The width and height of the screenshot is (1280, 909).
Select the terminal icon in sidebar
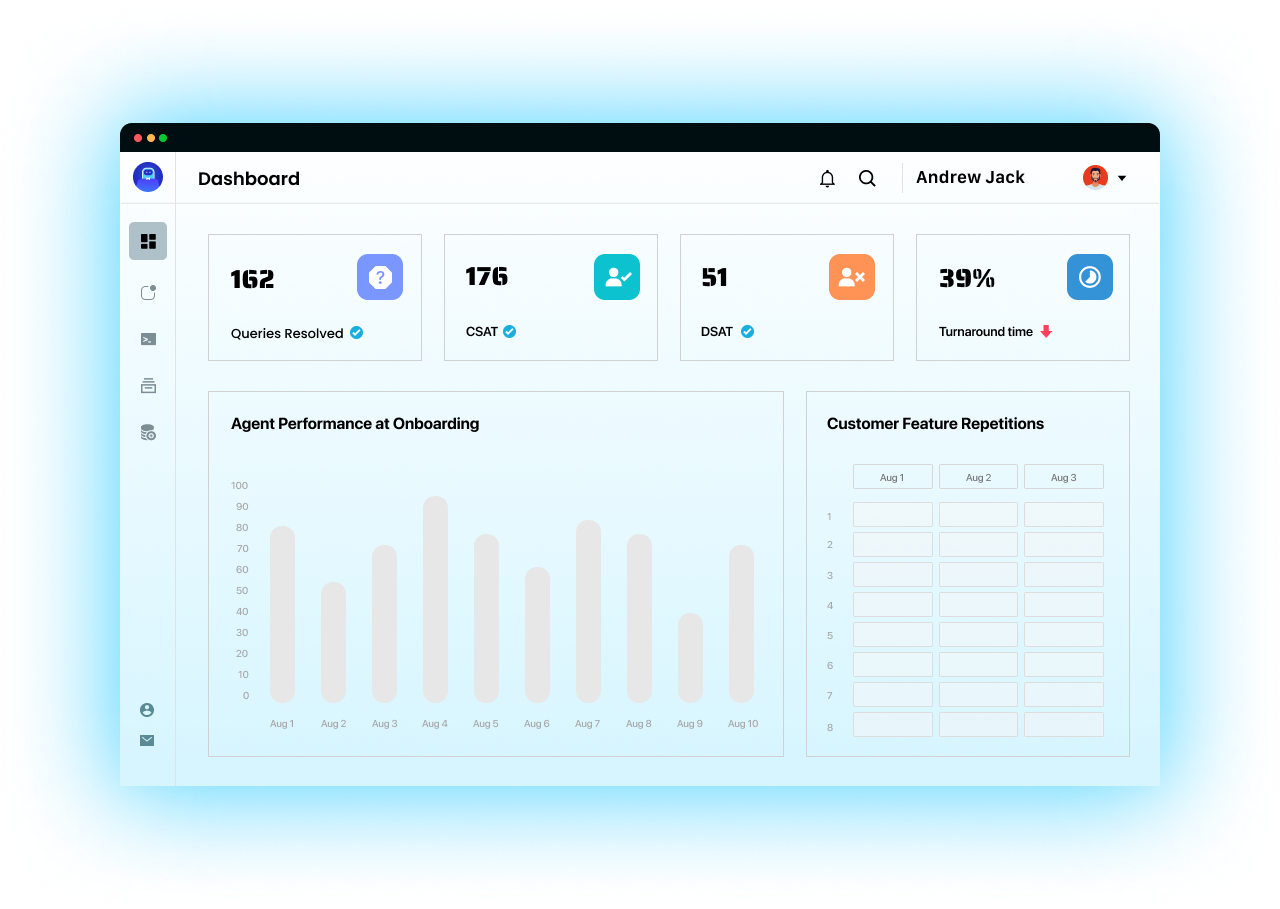pos(148,339)
